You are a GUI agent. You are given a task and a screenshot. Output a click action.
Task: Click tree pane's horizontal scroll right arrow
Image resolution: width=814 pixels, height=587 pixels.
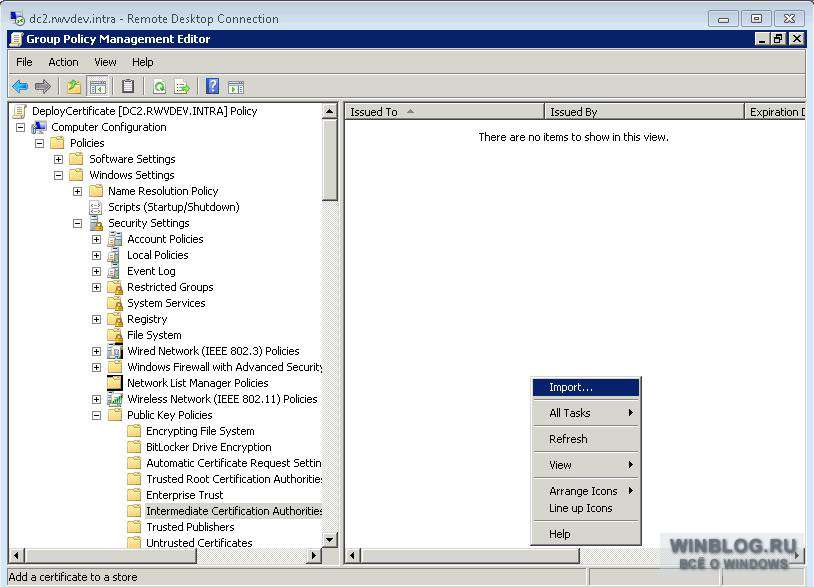pos(314,556)
